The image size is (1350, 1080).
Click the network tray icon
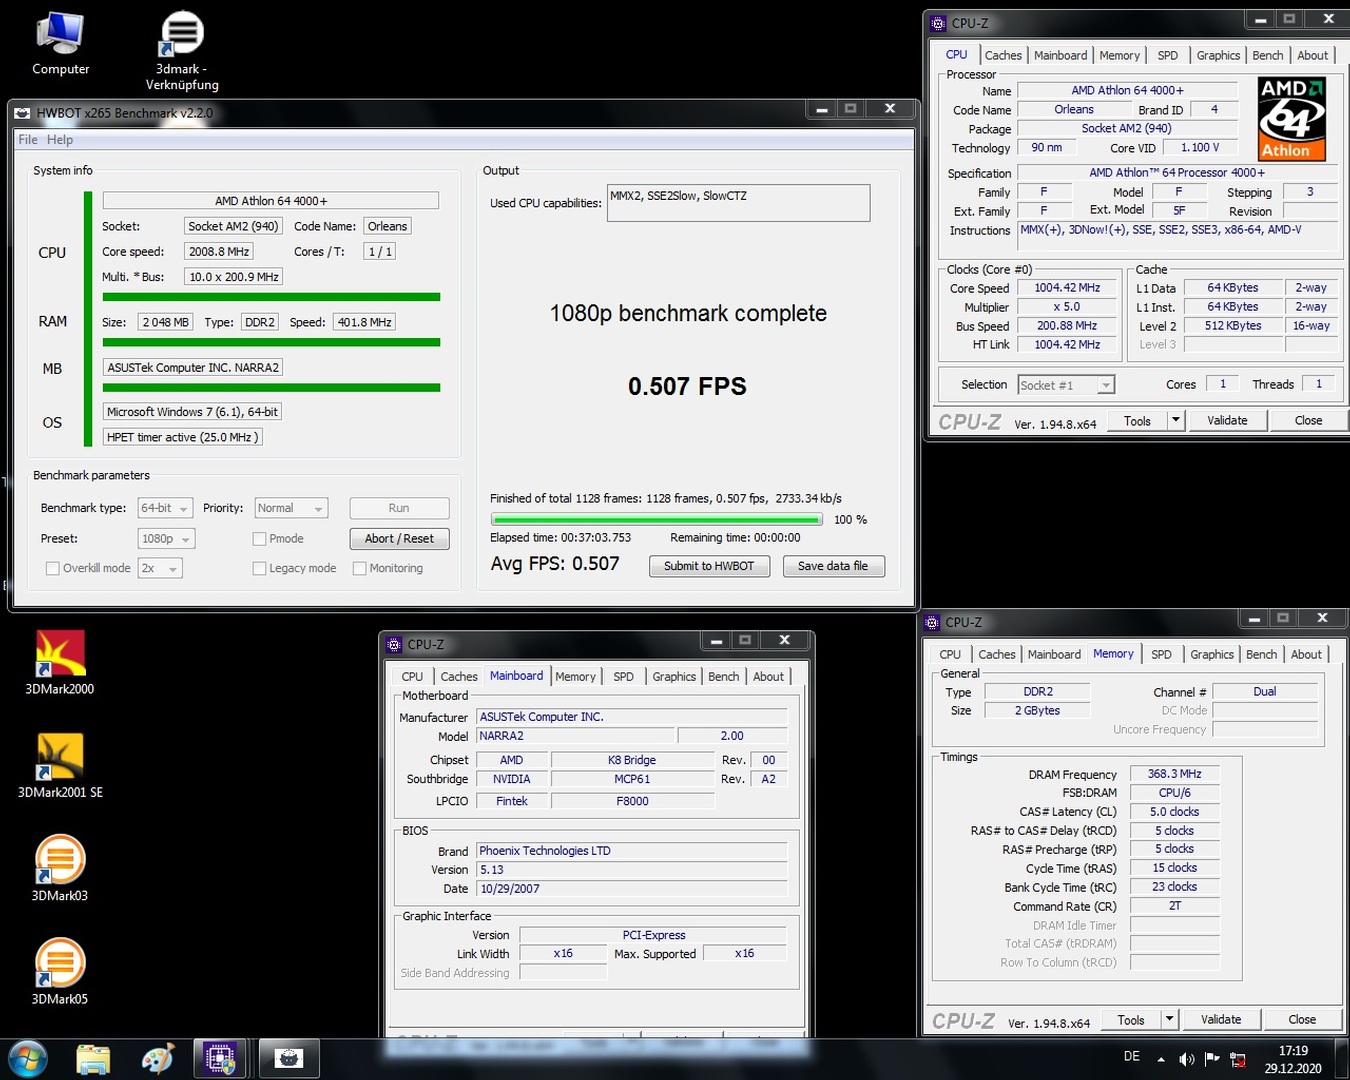pos(1238,1059)
